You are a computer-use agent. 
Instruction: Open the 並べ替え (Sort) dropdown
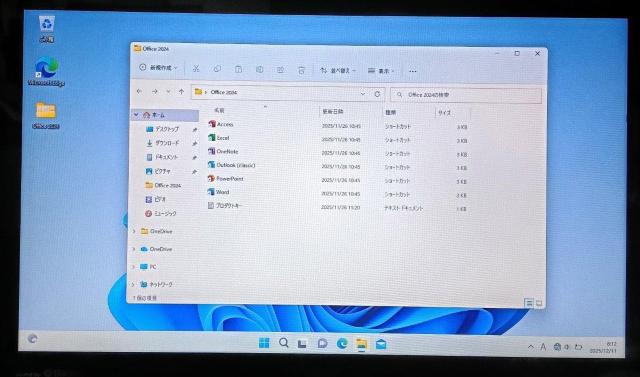click(338, 71)
